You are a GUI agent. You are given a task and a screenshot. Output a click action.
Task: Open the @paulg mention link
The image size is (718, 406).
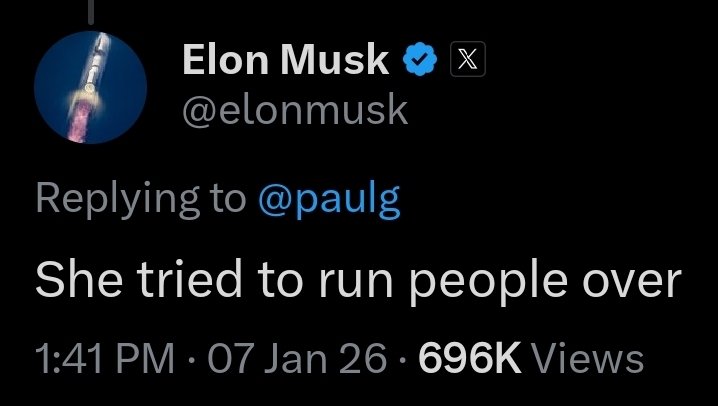(329, 198)
